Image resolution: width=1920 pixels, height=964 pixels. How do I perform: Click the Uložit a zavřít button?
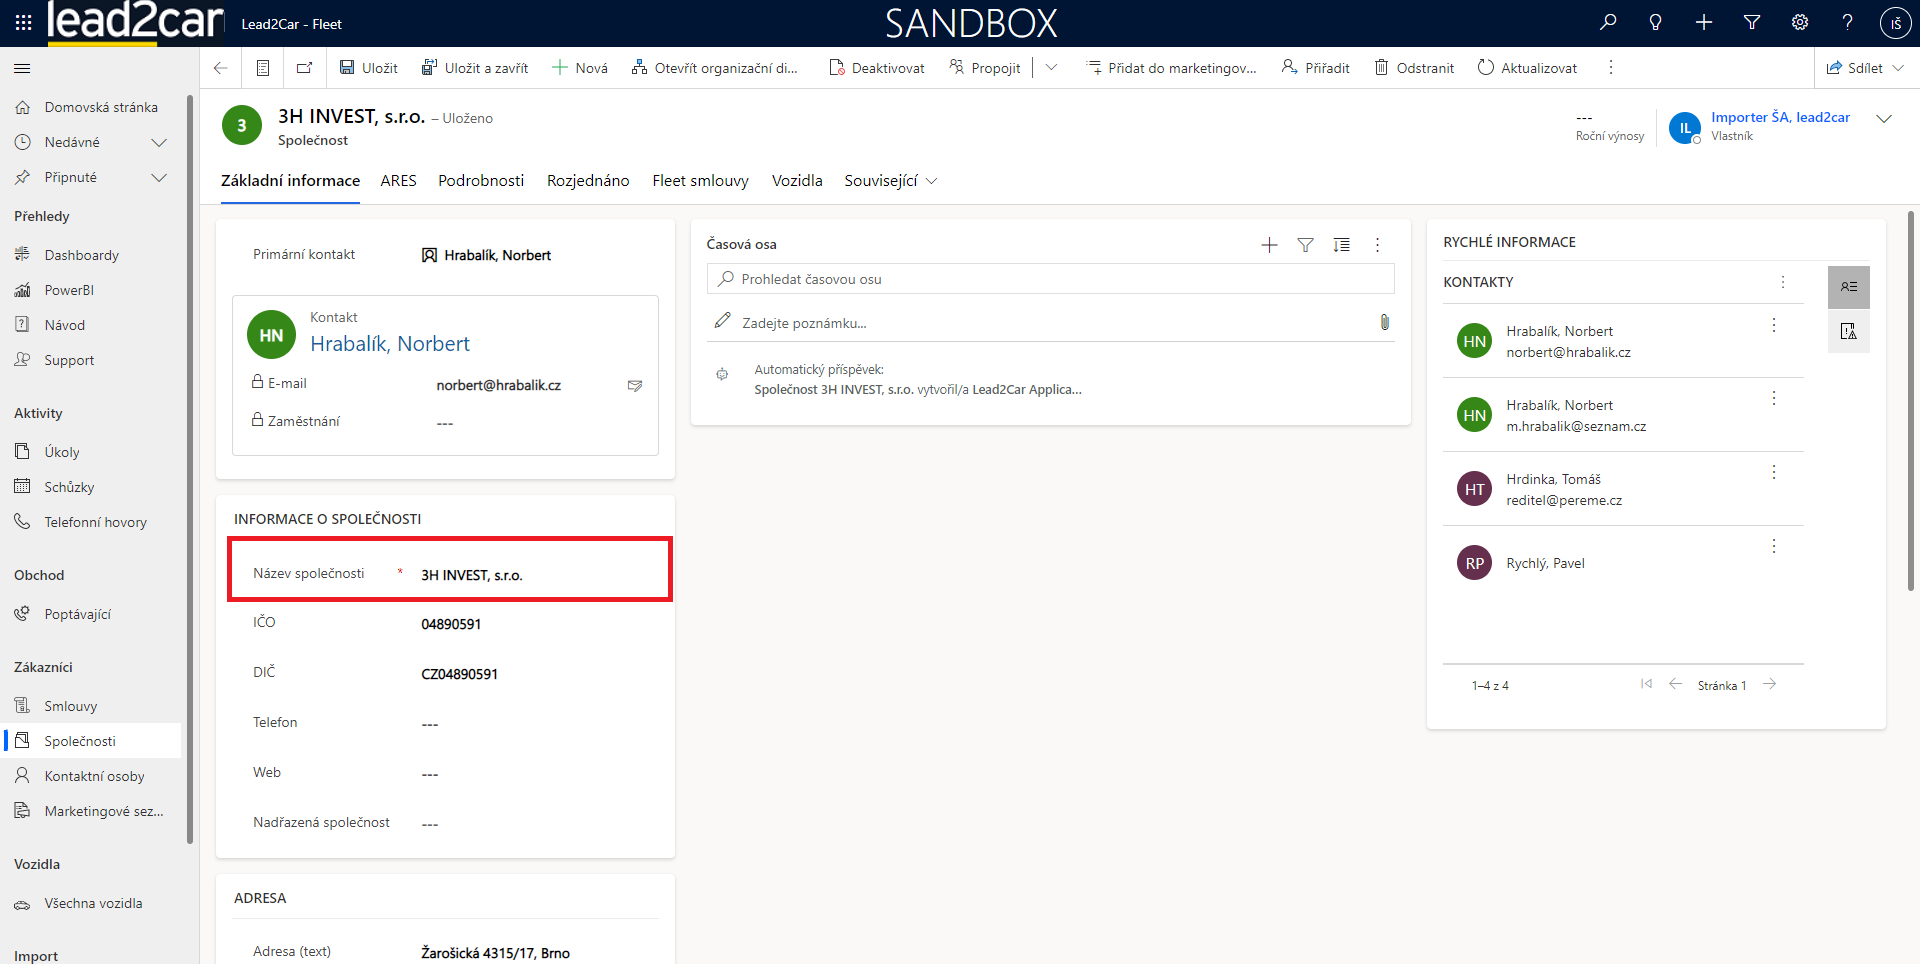(475, 68)
